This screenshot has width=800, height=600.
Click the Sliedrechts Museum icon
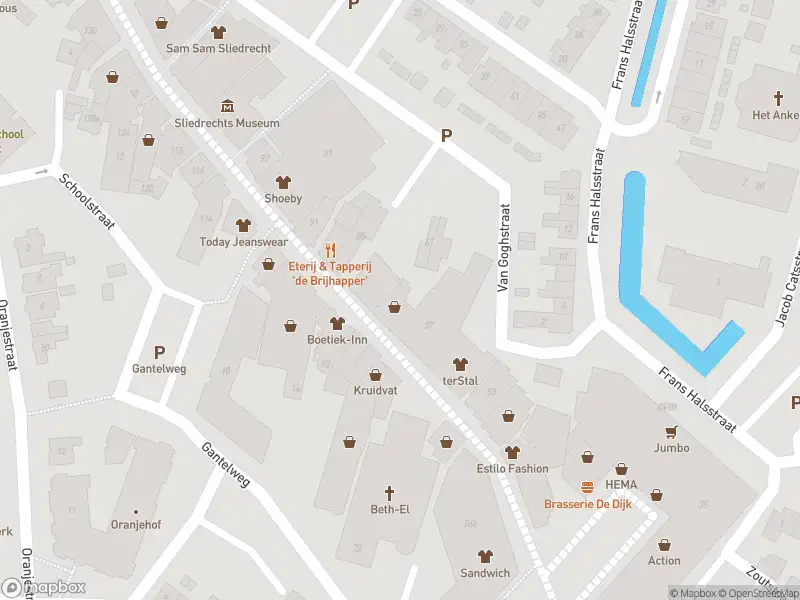[228, 106]
